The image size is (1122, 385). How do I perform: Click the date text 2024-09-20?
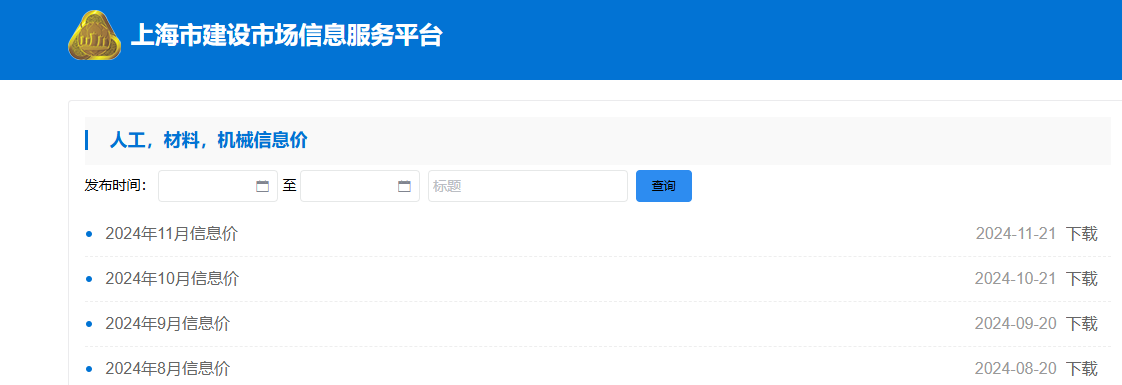click(1016, 323)
